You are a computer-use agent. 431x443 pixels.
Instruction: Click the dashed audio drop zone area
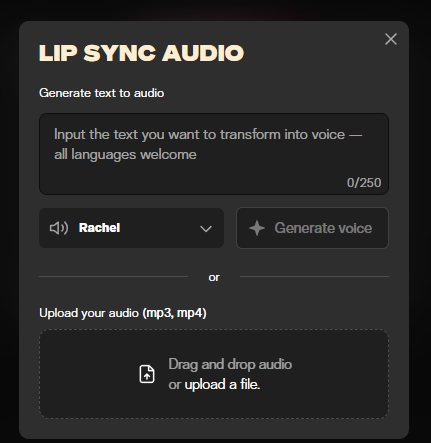[x=214, y=374]
